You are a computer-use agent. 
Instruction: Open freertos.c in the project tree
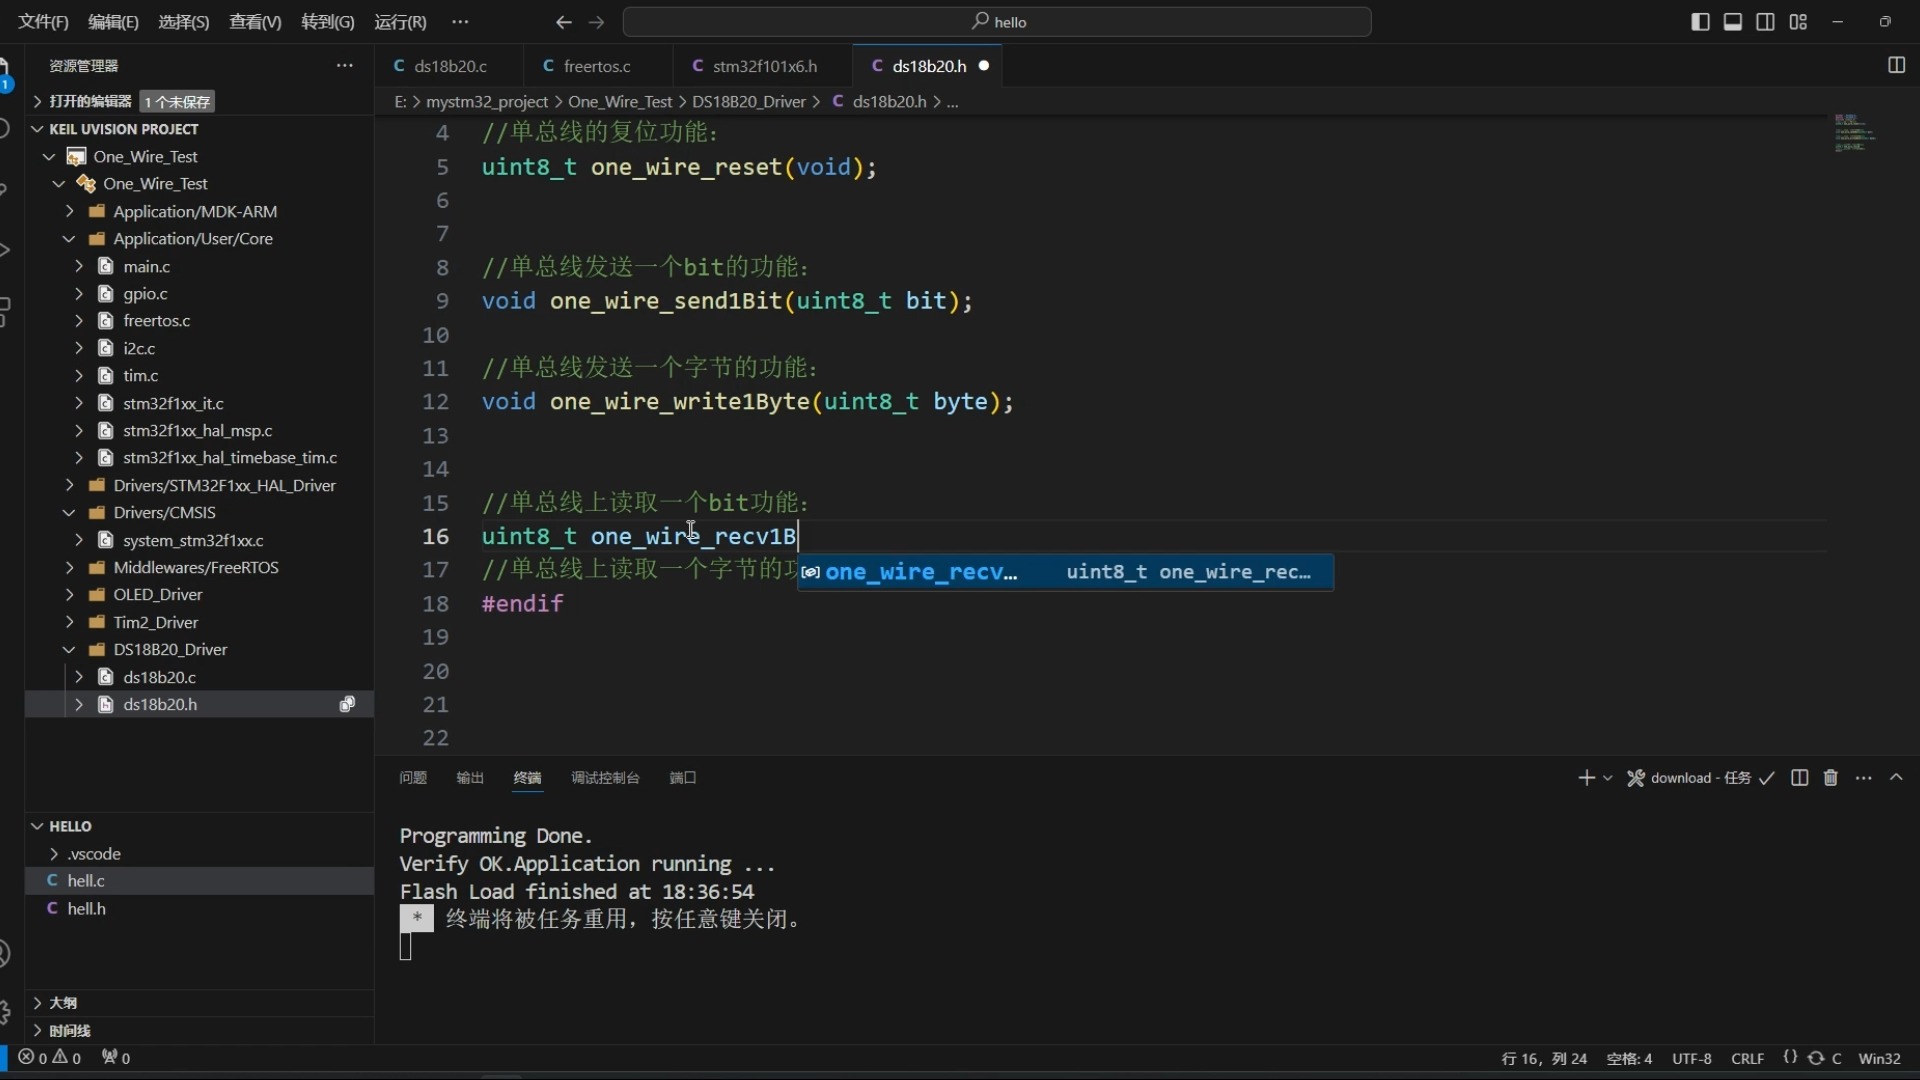pos(156,321)
